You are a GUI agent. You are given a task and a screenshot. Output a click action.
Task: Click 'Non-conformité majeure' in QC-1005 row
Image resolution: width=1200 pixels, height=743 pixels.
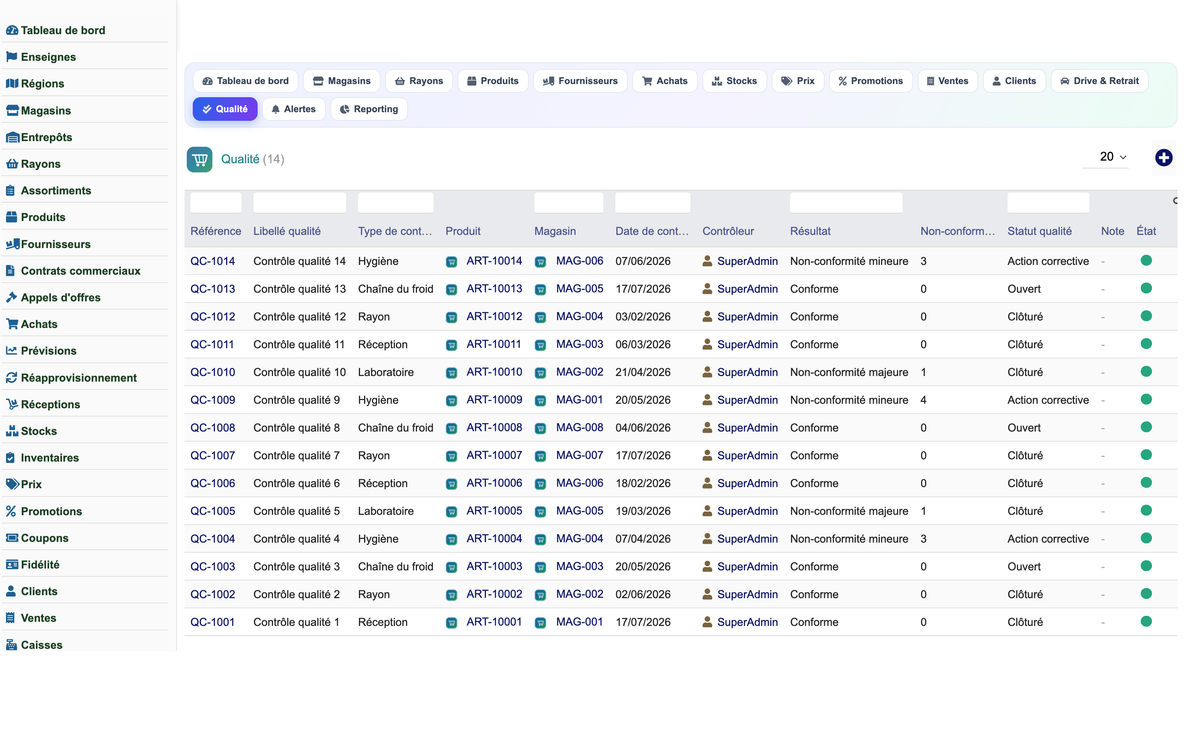click(849, 511)
